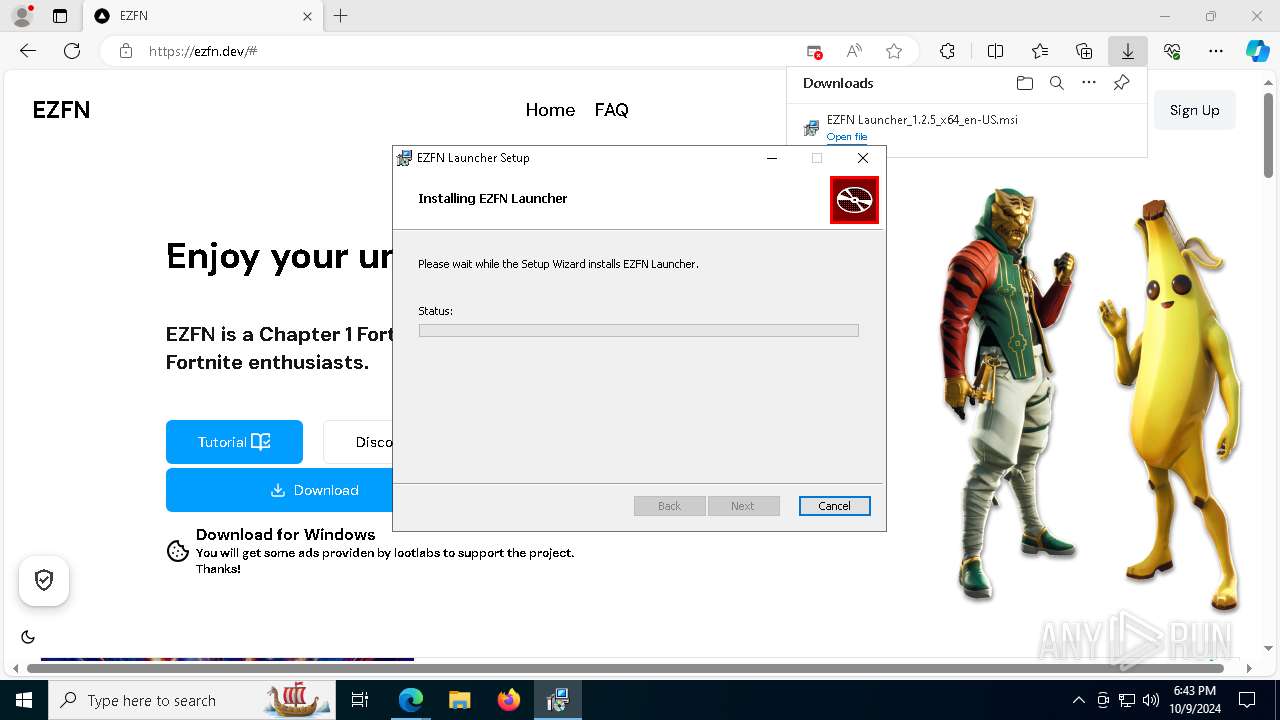
Task: Open more options in Downloads panel
Action: 1089,83
